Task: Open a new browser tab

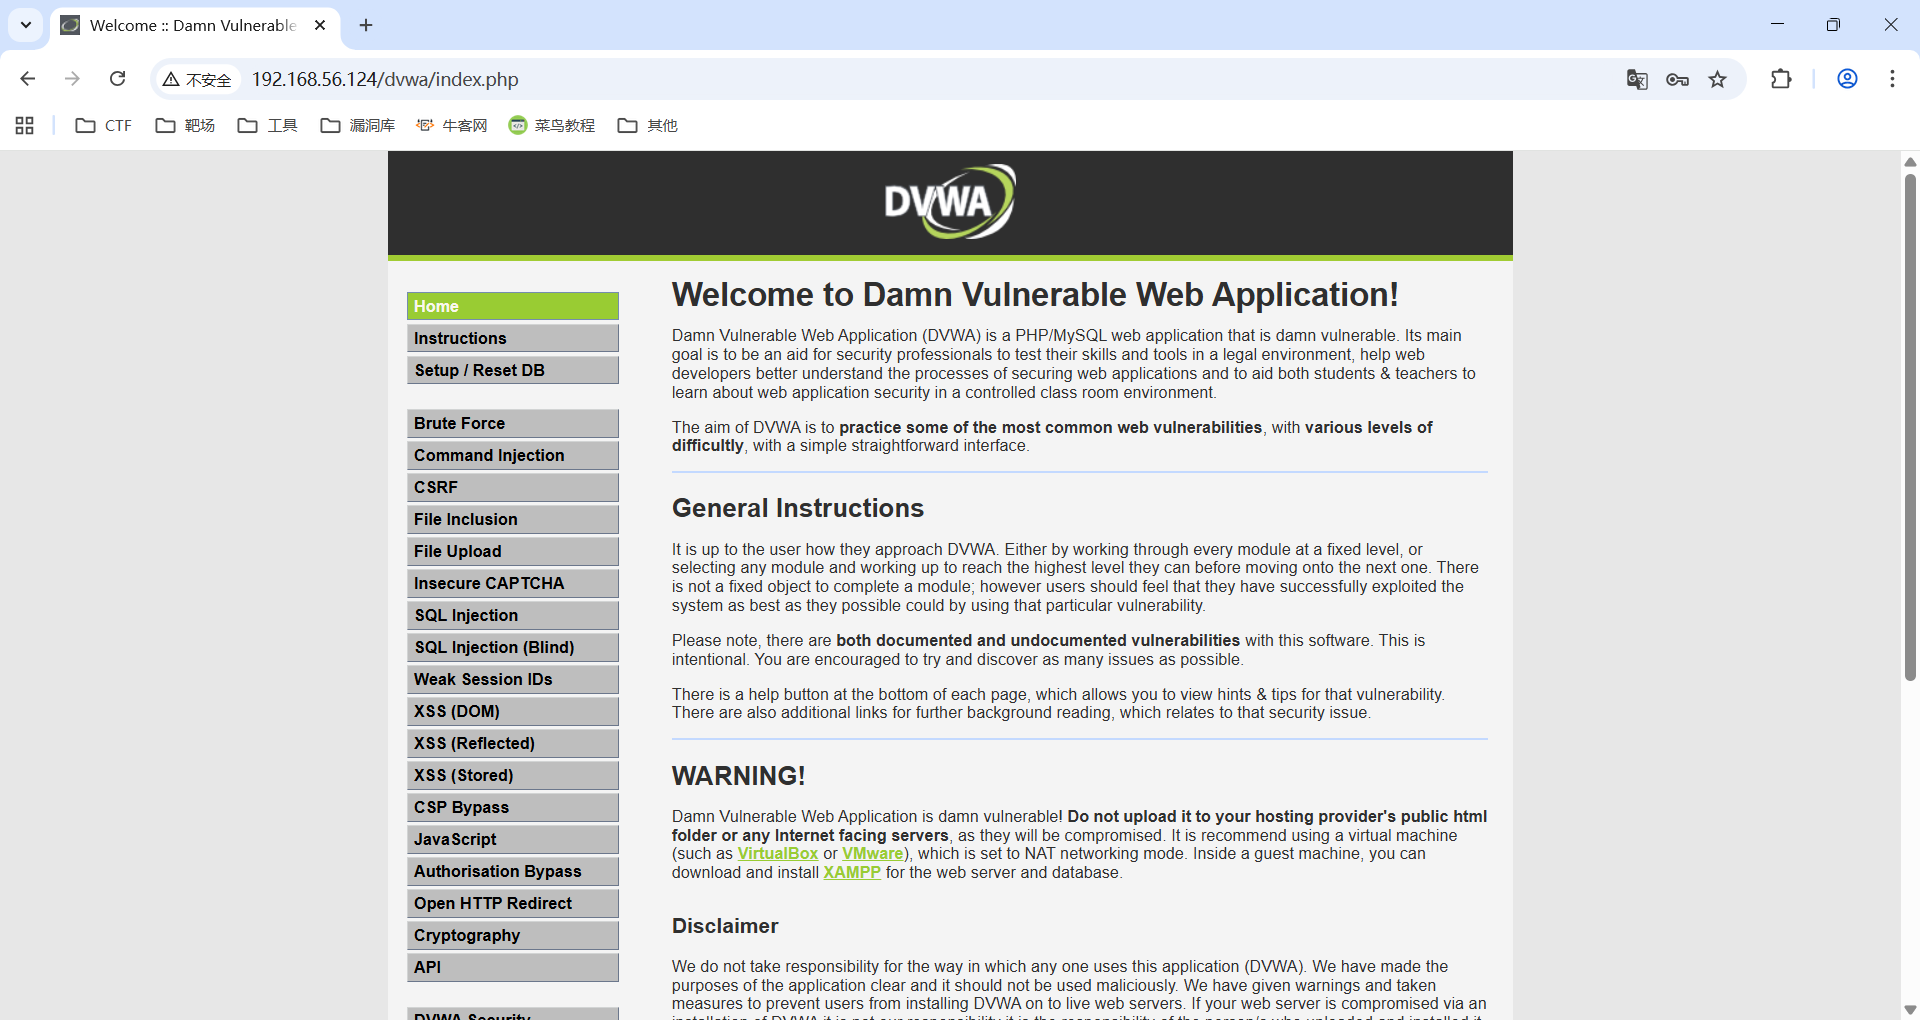Action: point(366,25)
